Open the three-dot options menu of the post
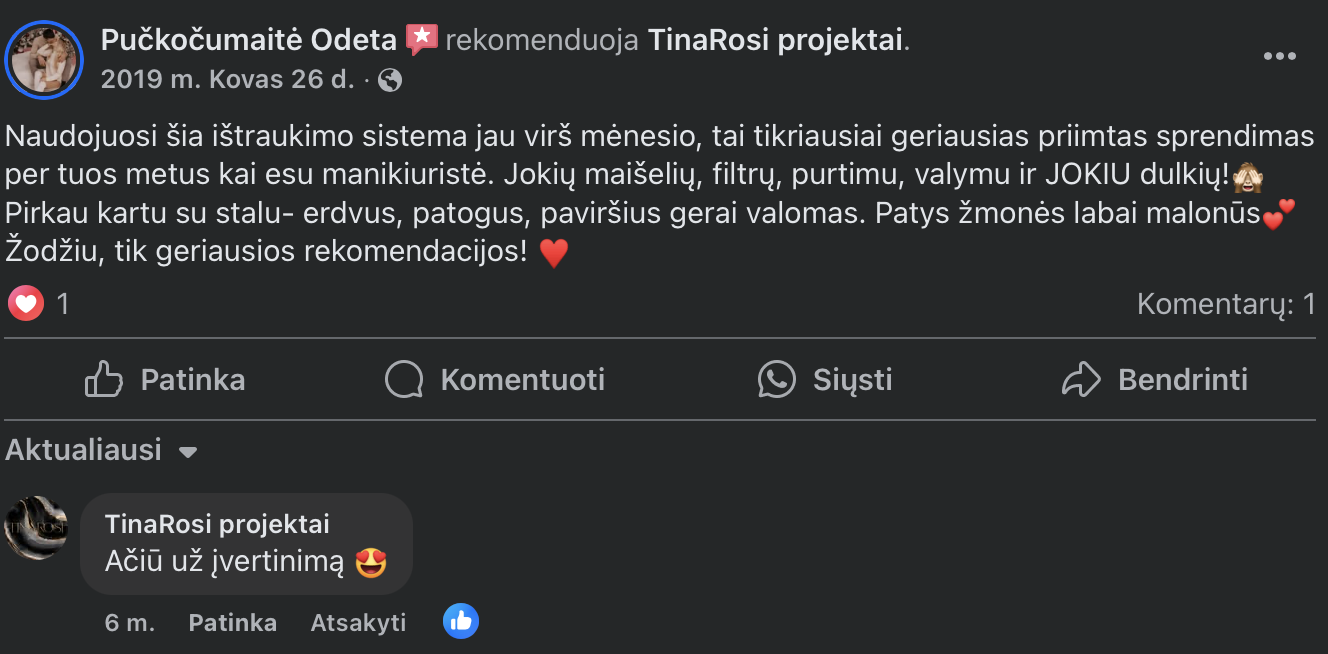The image size is (1328, 654). tap(1279, 57)
